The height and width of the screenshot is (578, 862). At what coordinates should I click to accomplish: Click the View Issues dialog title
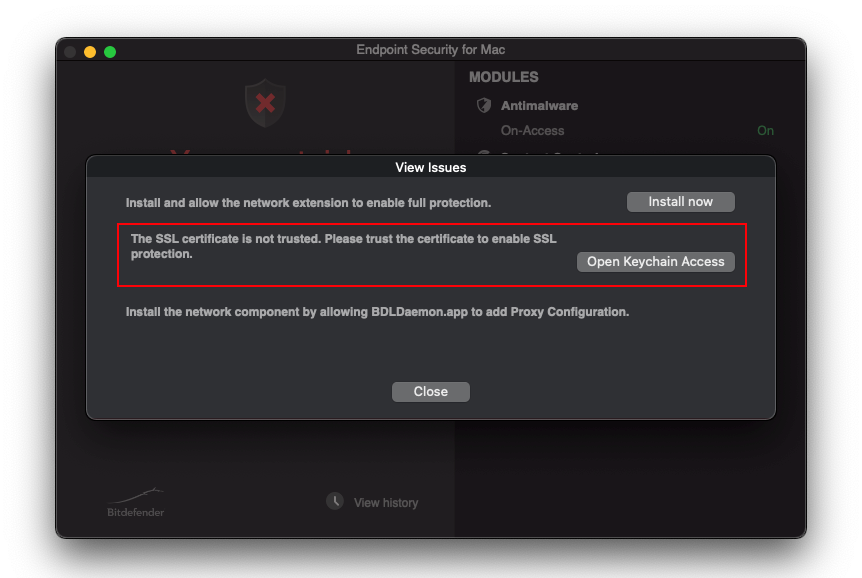point(430,167)
